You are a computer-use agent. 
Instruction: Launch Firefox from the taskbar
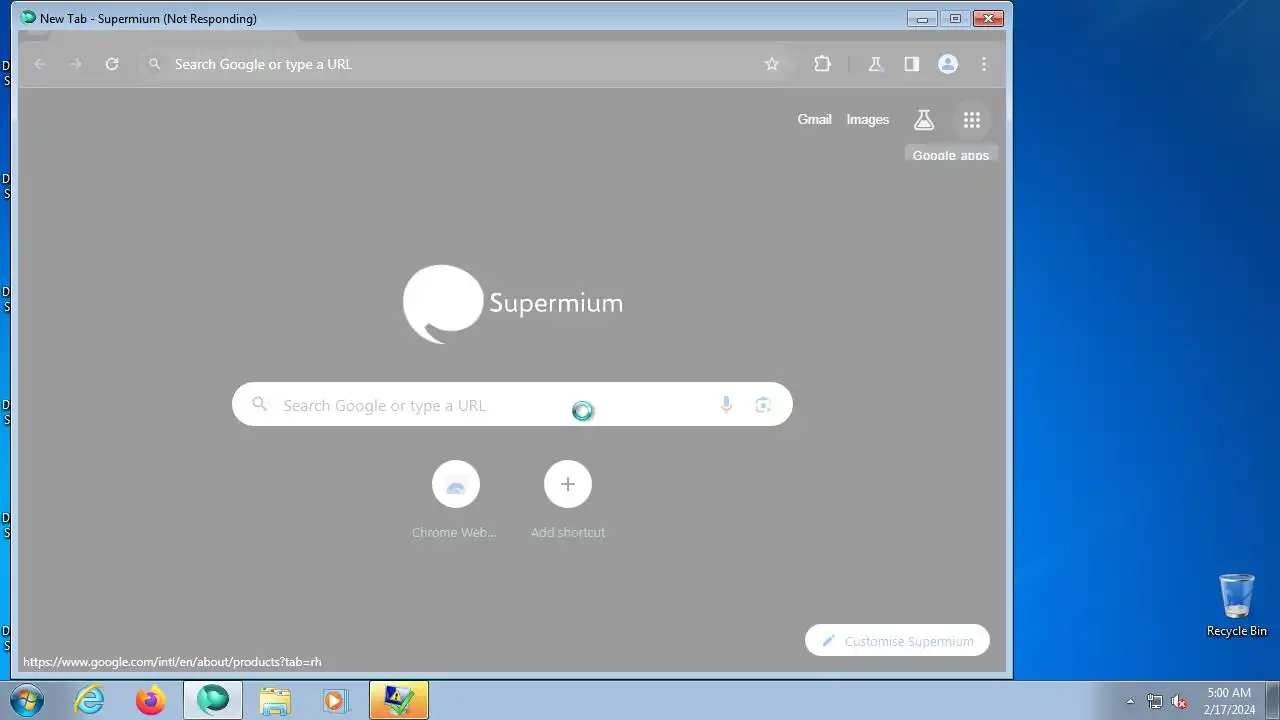click(x=151, y=700)
